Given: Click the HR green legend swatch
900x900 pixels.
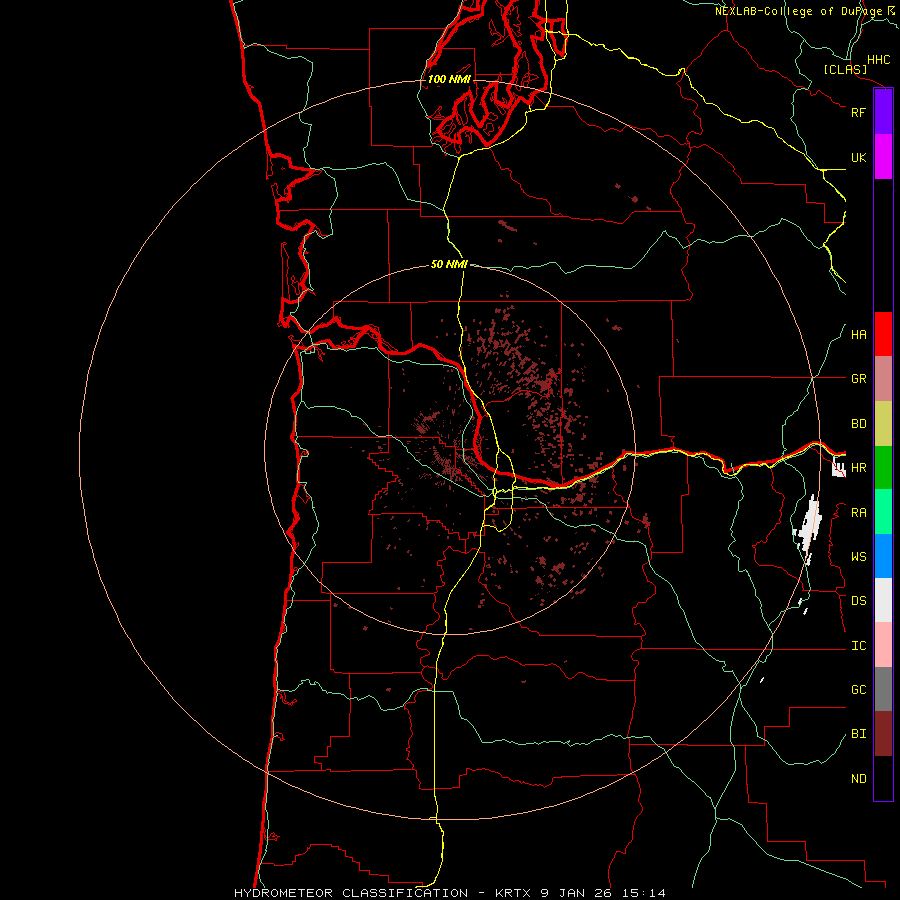Looking at the screenshot, I should 883,468.
